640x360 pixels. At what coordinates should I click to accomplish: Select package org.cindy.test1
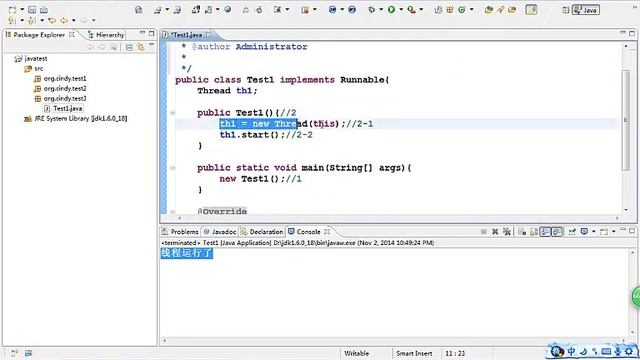coord(60,78)
